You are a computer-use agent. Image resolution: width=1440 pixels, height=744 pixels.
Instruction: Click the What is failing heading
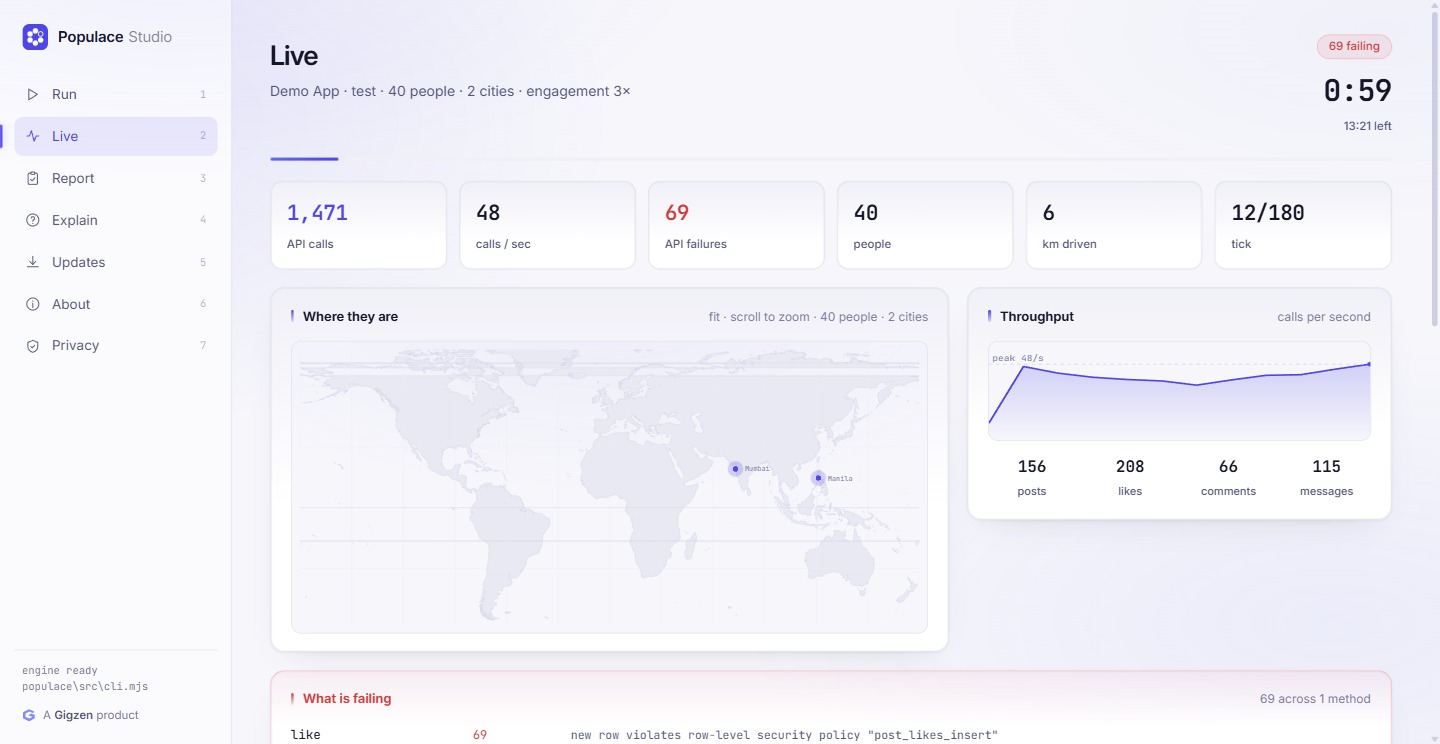point(347,698)
